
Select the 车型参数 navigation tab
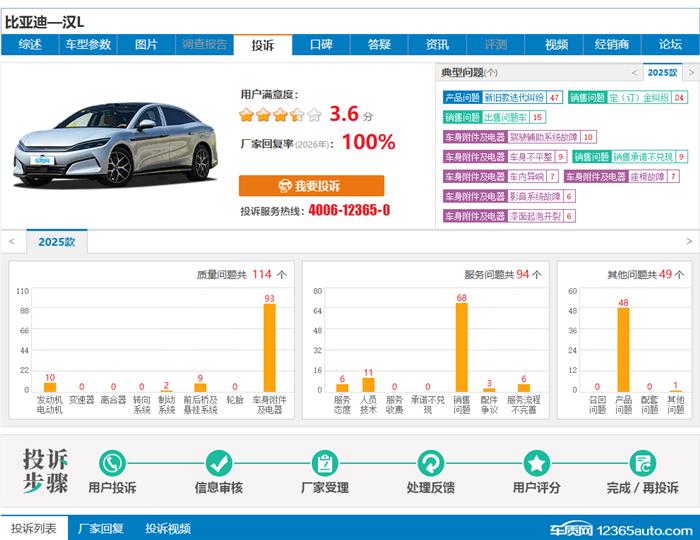[x=88, y=45]
